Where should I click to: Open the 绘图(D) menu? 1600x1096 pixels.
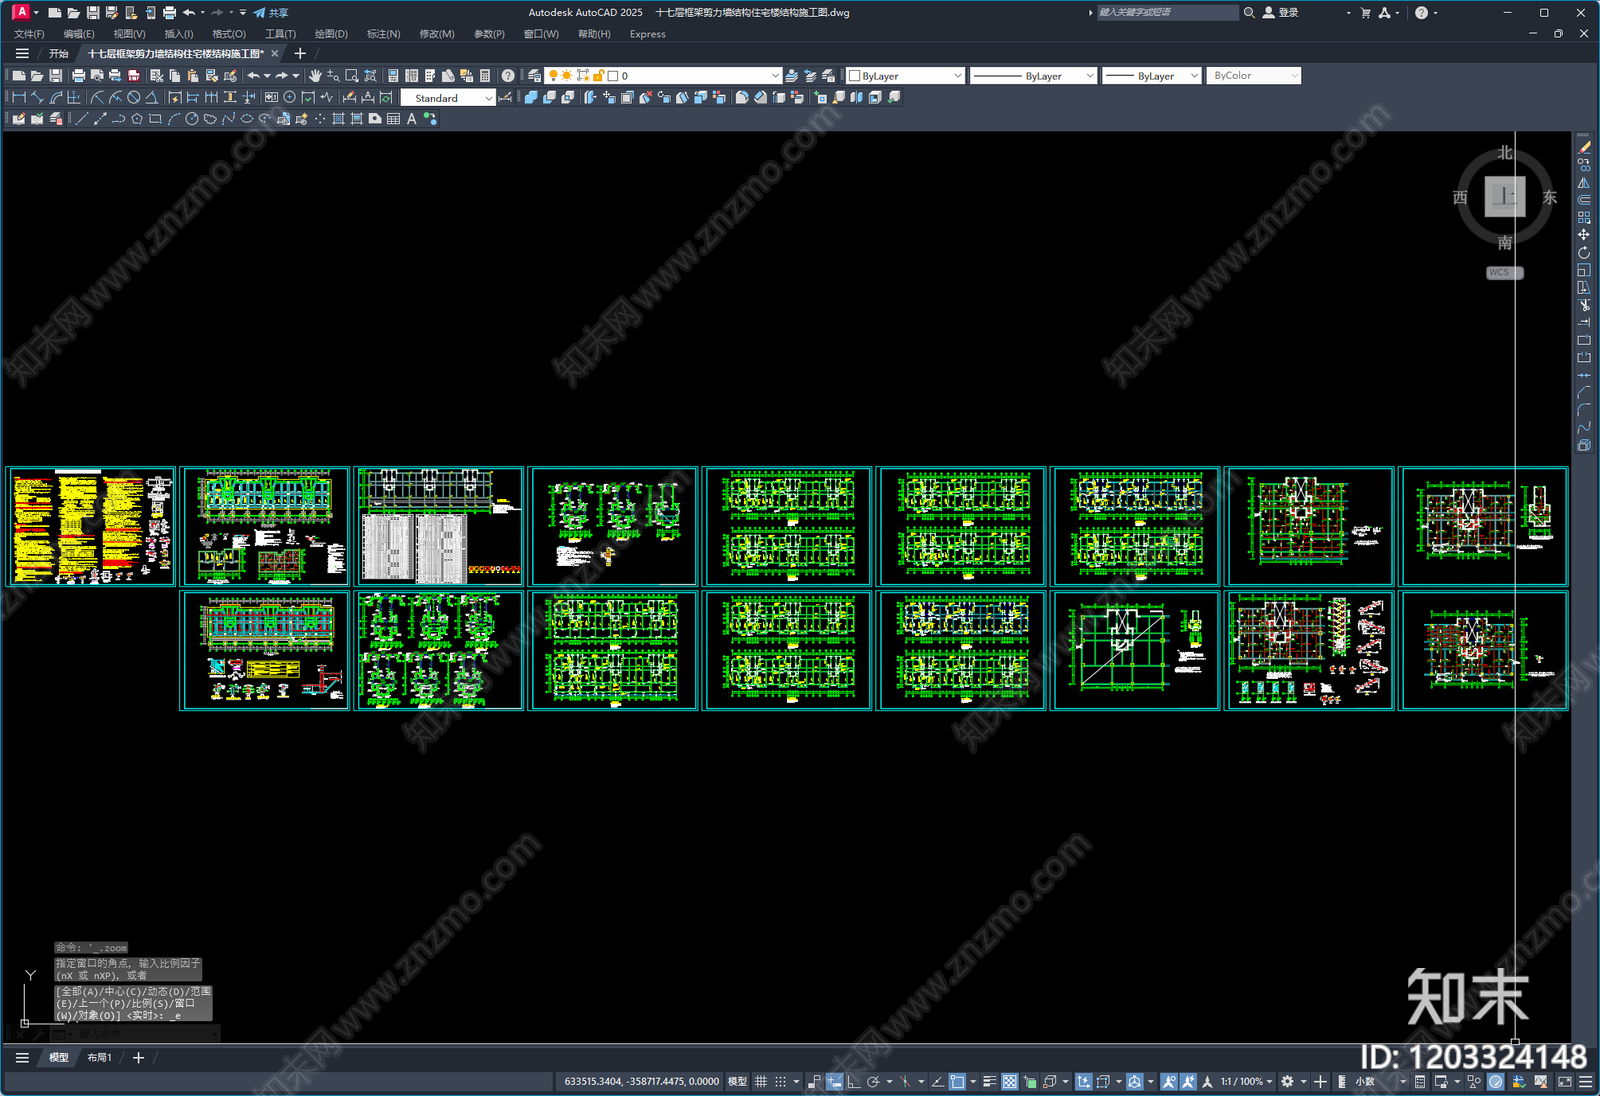tap(331, 34)
